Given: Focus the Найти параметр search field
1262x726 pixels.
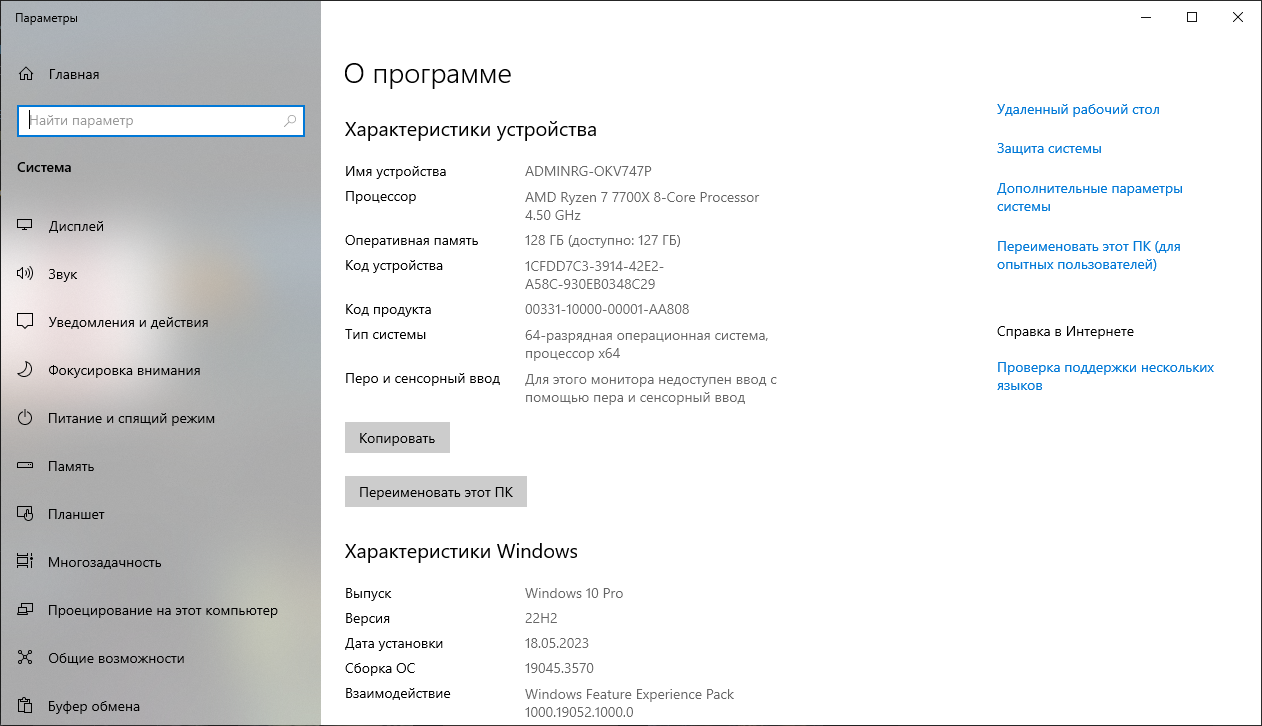Looking at the screenshot, I should point(150,121).
